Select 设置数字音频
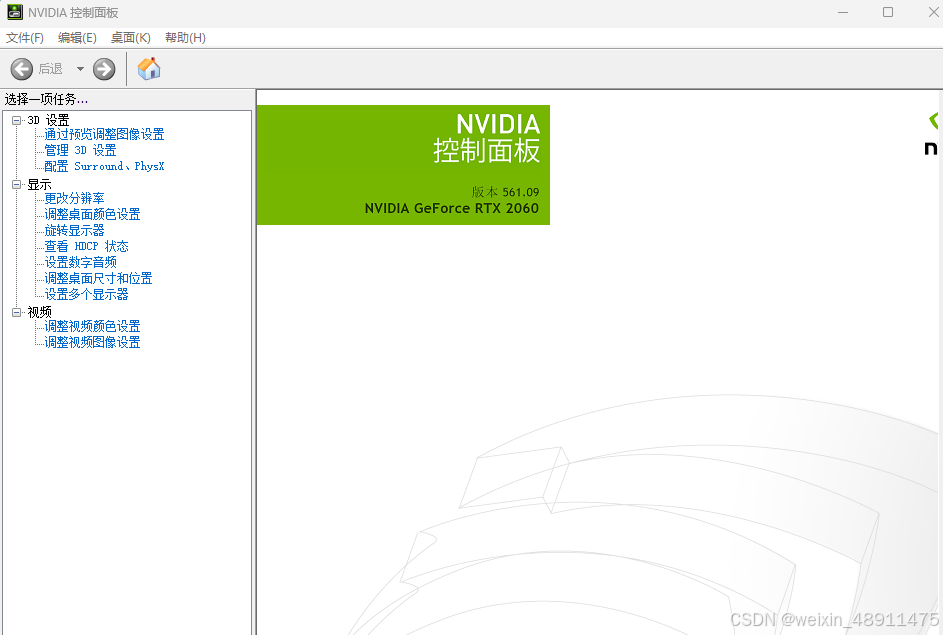This screenshot has width=943, height=635. [80, 262]
